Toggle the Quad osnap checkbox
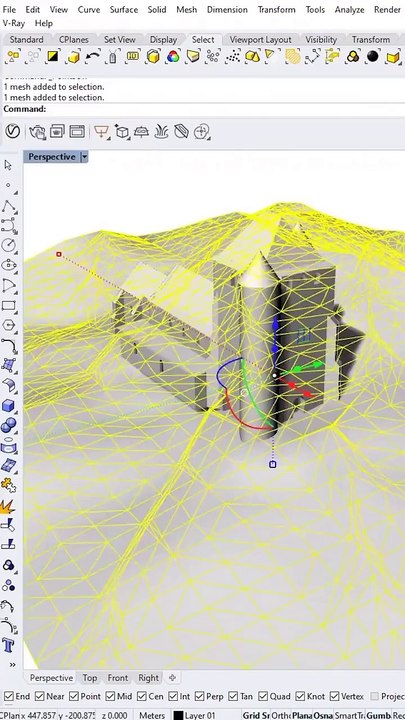405x720 pixels. [263, 697]
